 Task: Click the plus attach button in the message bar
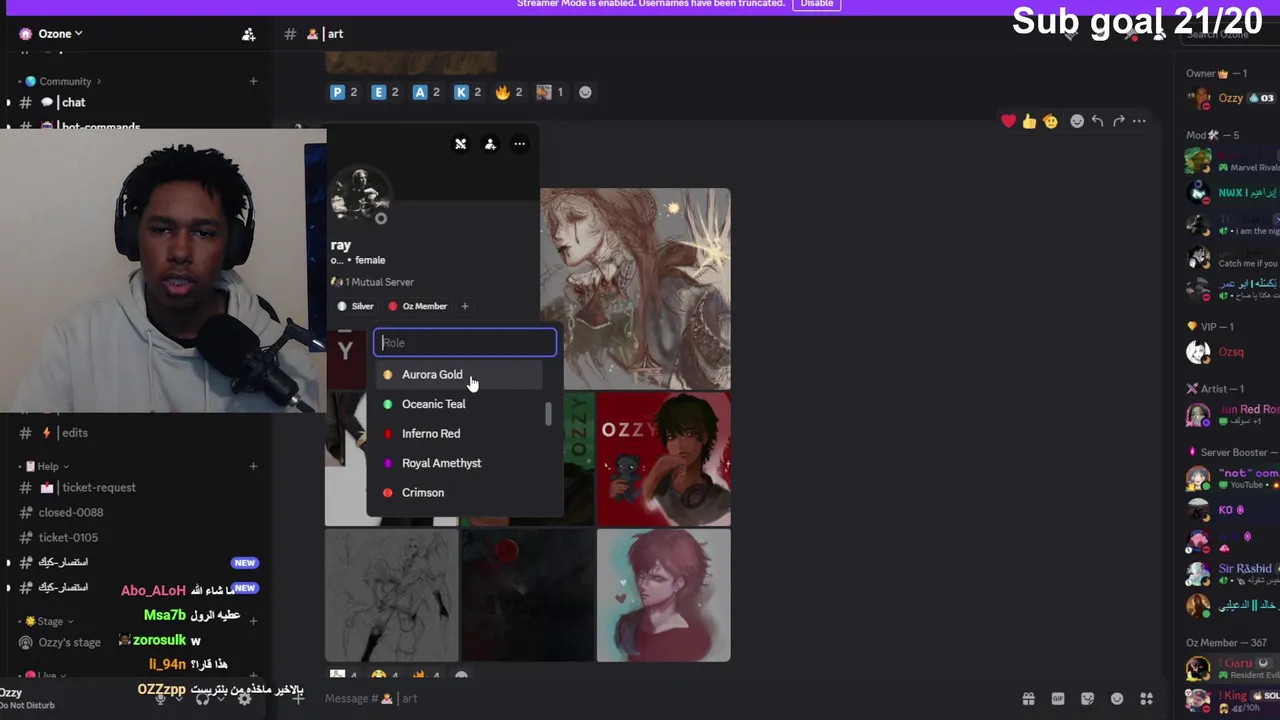[x=298, y=698]
